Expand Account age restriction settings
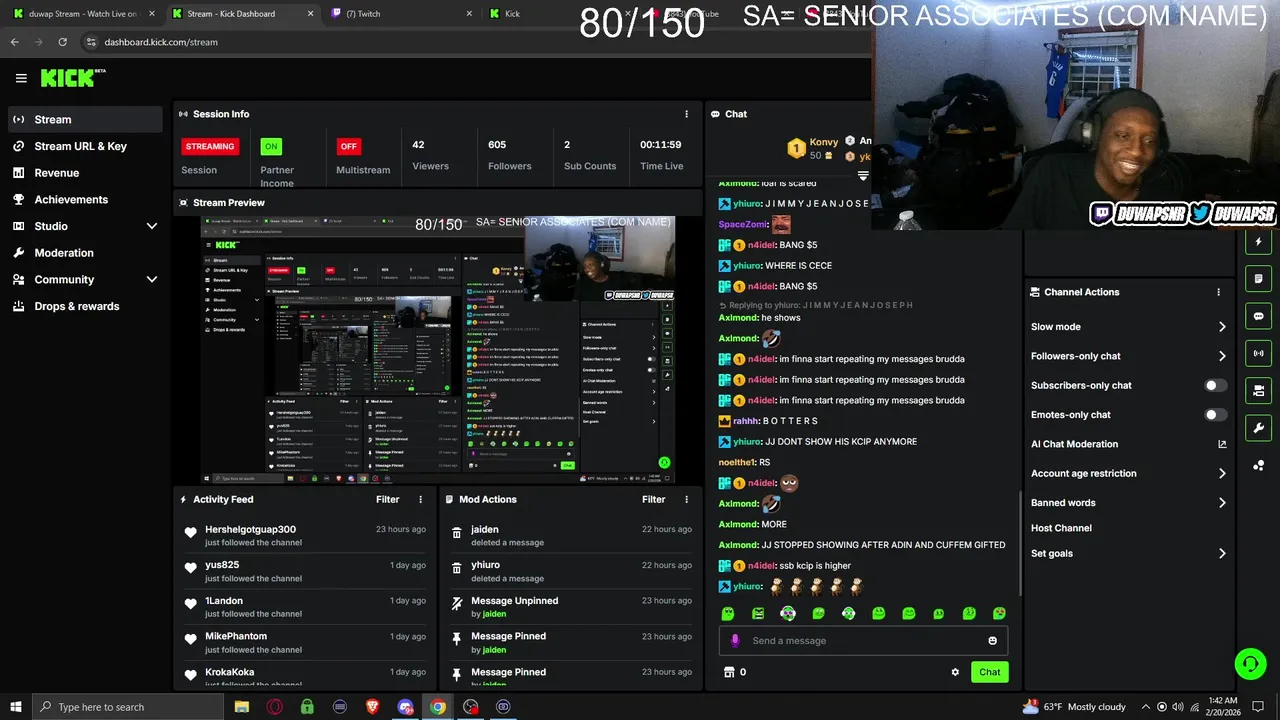The height and width of the screenshot is (720, 1280). pyautogui.click(x=1222, y=473)
